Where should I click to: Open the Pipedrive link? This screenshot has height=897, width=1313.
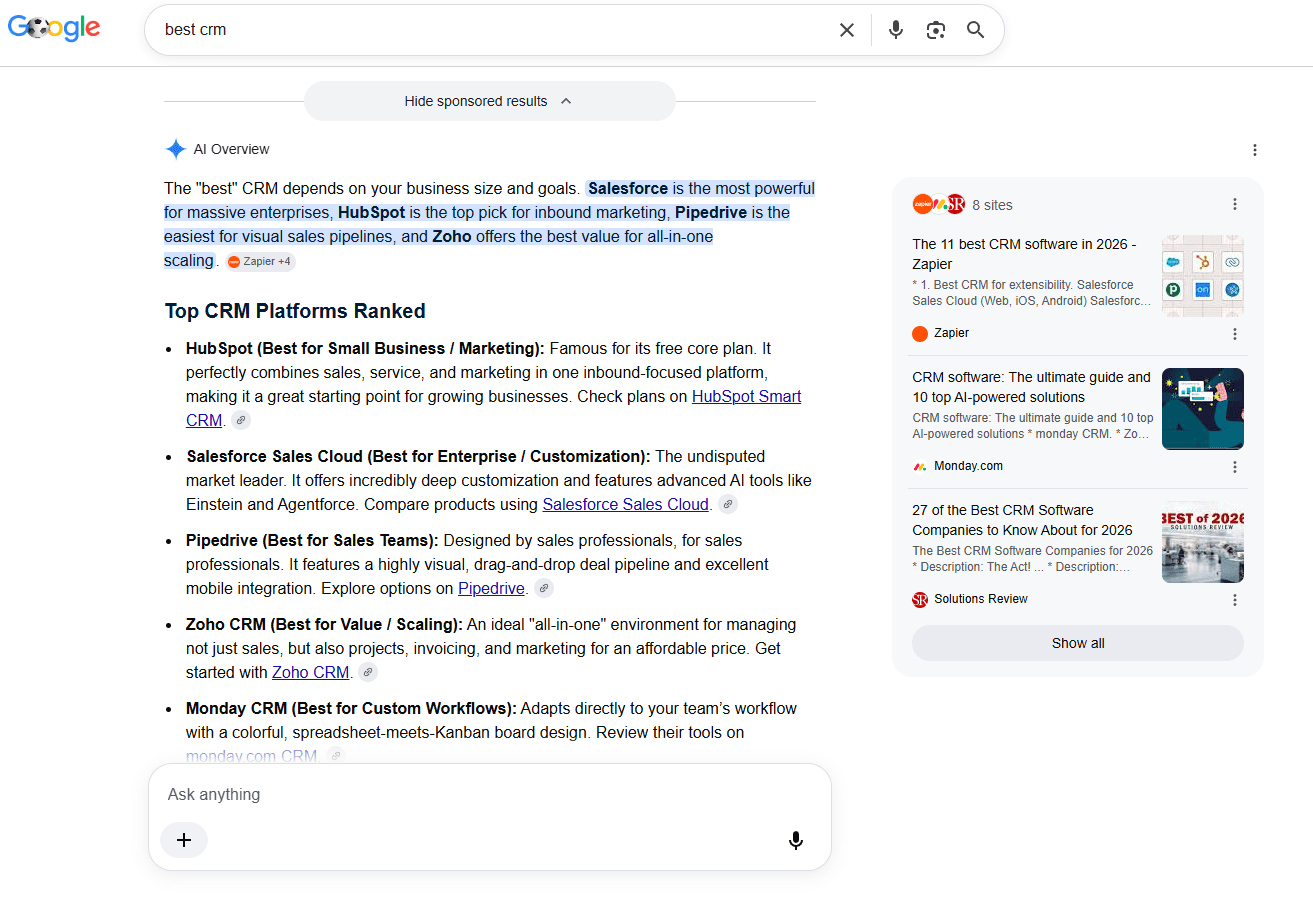point(491,588)
